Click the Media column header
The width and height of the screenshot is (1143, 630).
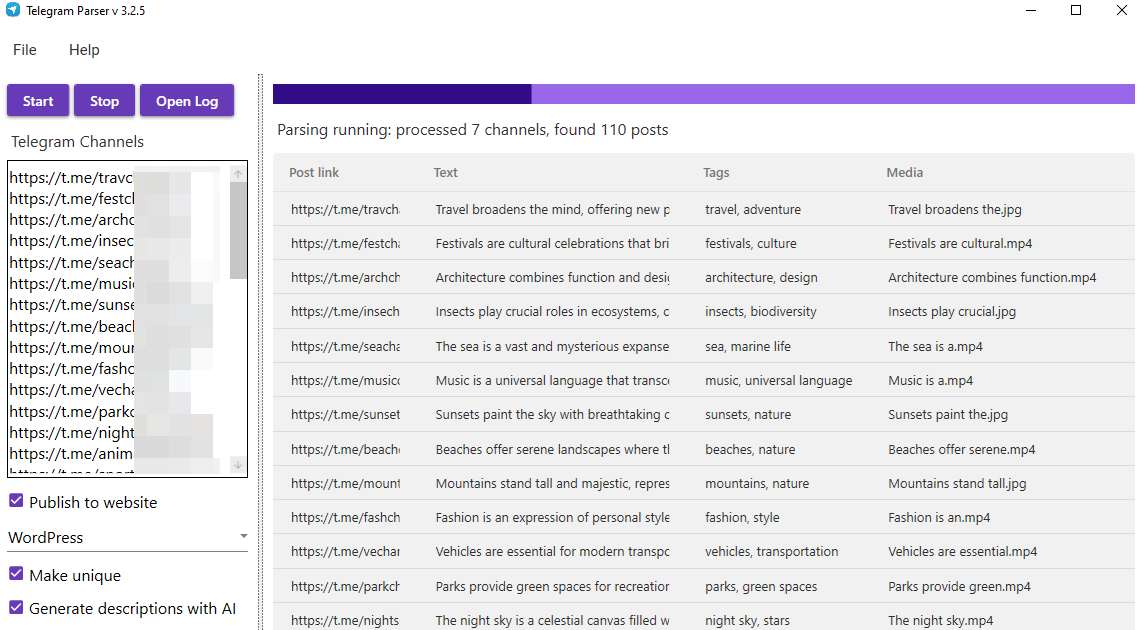click(905, 173)
